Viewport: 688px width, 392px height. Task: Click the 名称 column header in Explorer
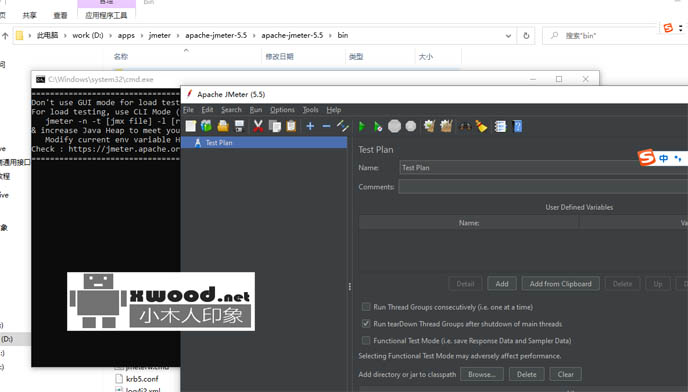tap(121, 57)
